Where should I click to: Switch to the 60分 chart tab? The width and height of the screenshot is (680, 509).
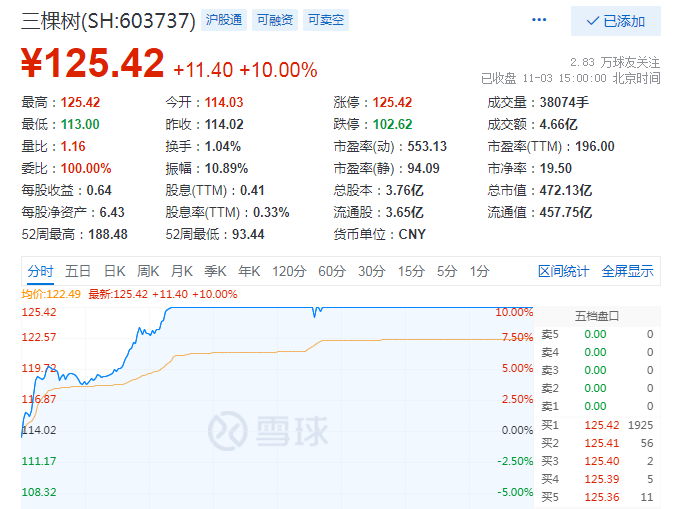pos(332,271)
